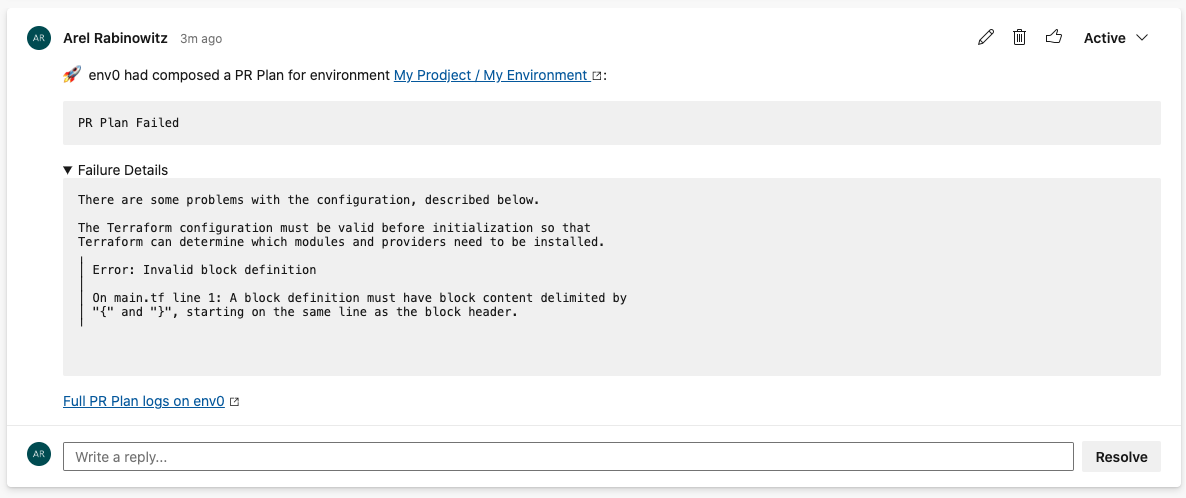Click the AR avatar next to Arel Rabinowitz
Screen dimensions: 1186x498
(x=39, y=37)
